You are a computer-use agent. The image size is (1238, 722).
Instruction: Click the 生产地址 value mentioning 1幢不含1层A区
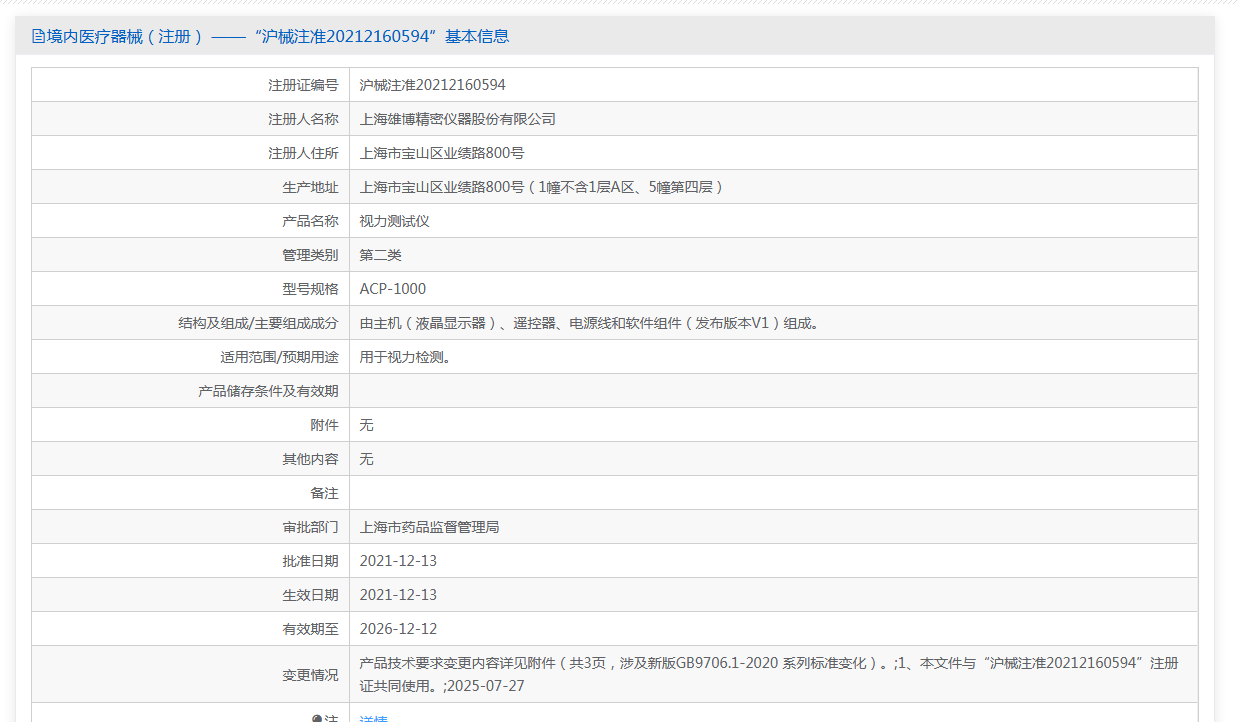click(542, 187)
